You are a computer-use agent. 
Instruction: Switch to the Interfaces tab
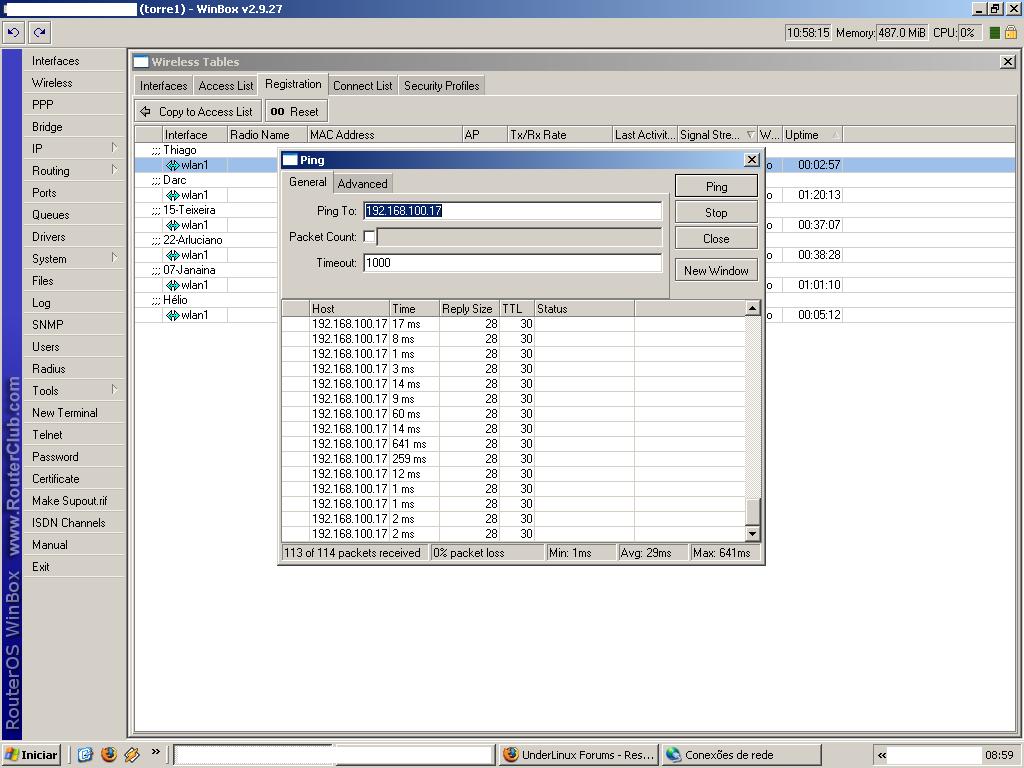163,86
